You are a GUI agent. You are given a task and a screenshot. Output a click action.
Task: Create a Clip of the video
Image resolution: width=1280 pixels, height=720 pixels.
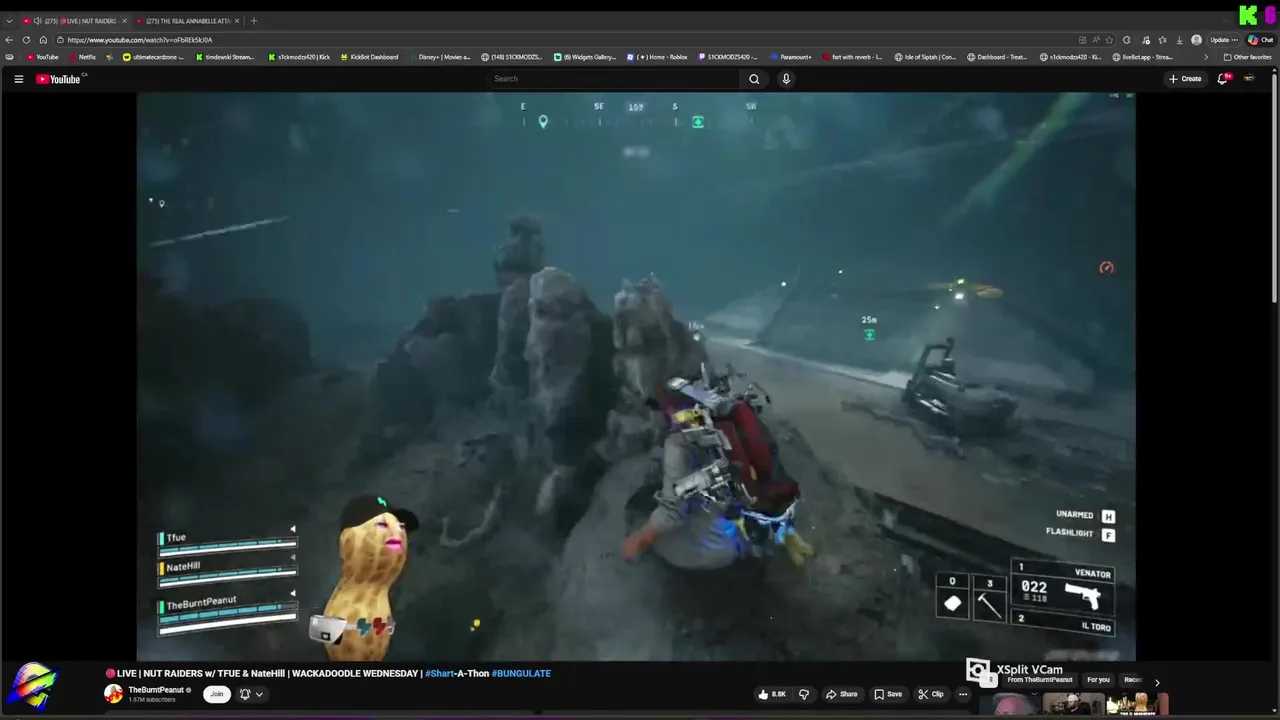930,694
